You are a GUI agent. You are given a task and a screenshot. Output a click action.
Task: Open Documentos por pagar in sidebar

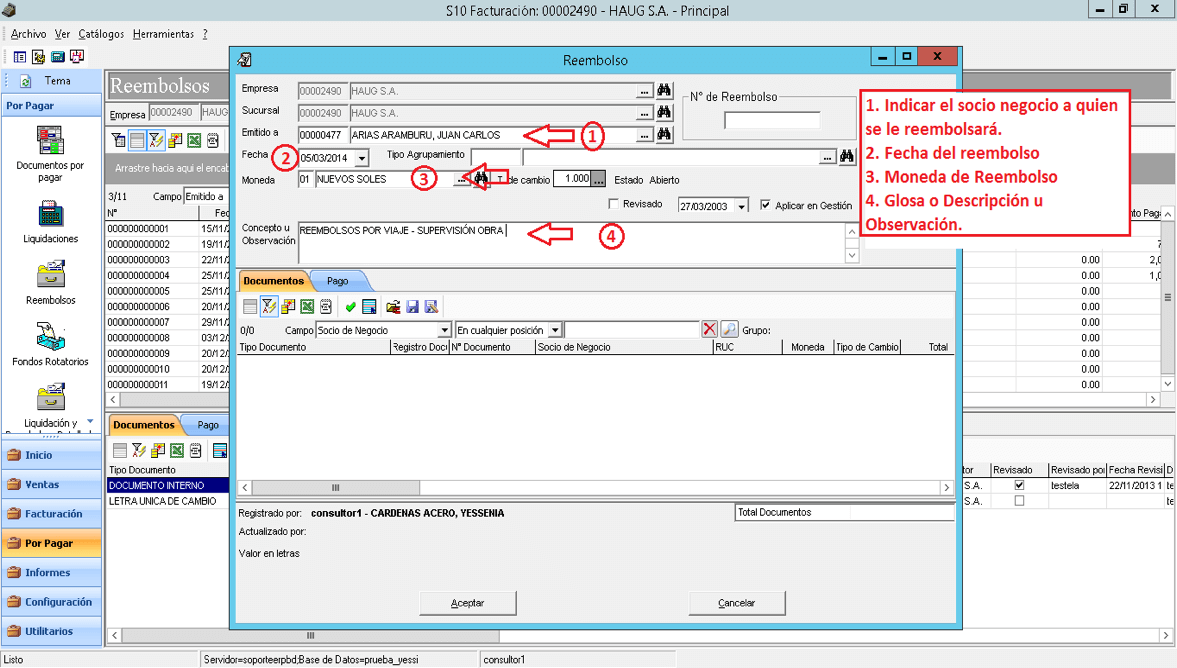click(x=50, y=154)
